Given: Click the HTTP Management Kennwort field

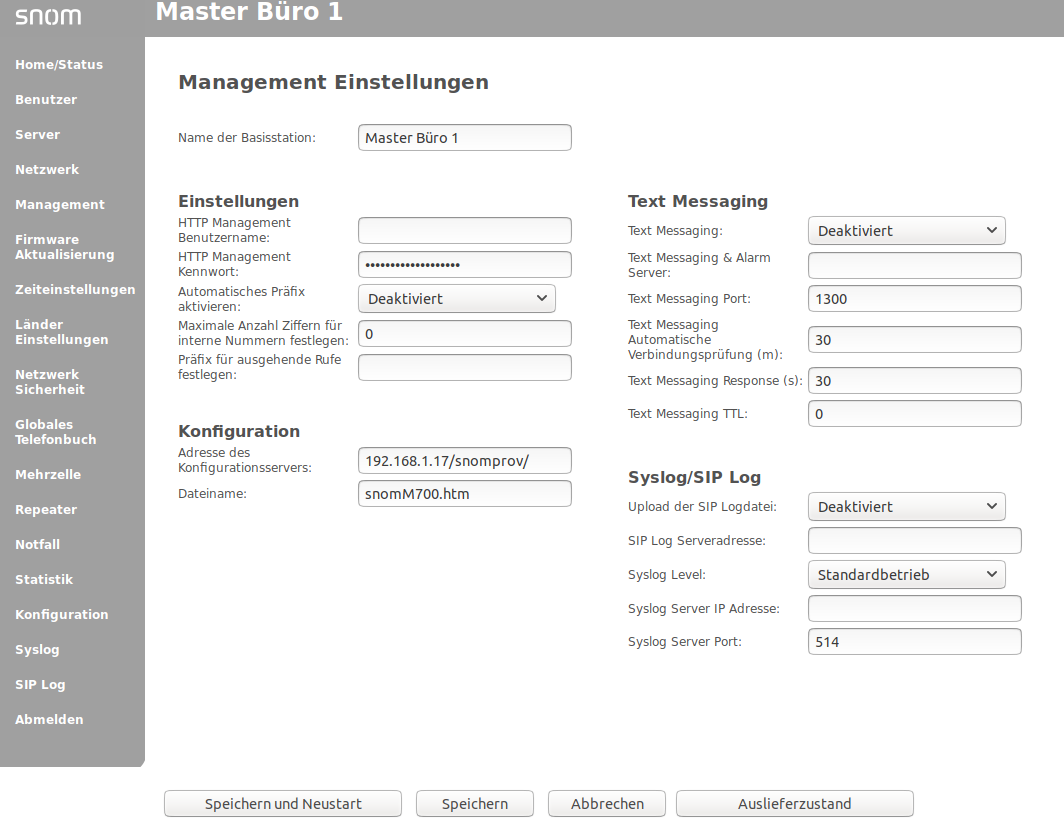Looking at the screenshot, I should [x=464, y=265].
